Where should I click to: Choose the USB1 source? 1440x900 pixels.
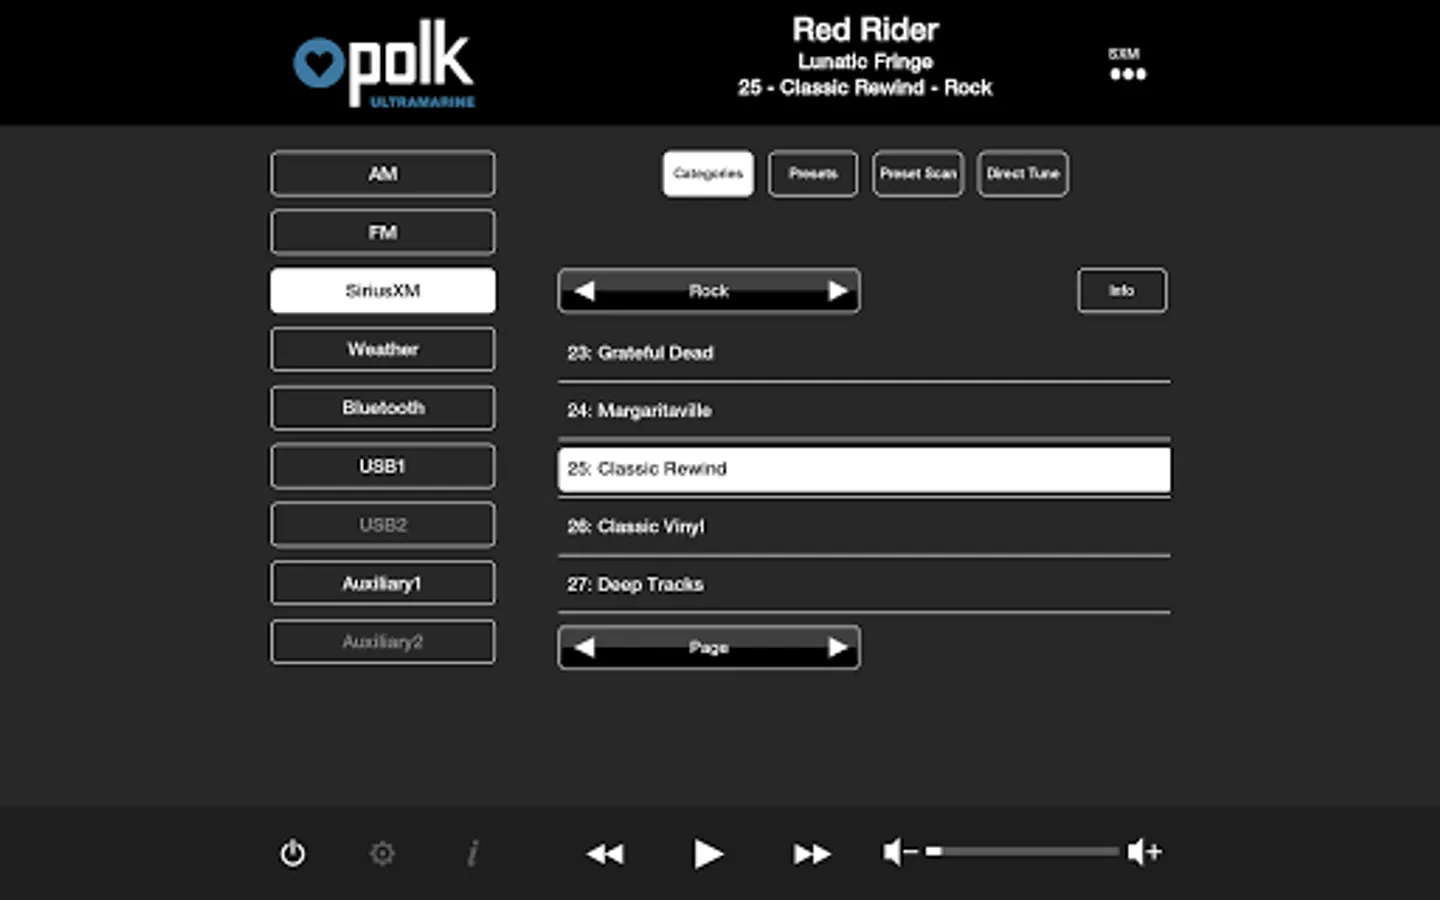point(382,466)
